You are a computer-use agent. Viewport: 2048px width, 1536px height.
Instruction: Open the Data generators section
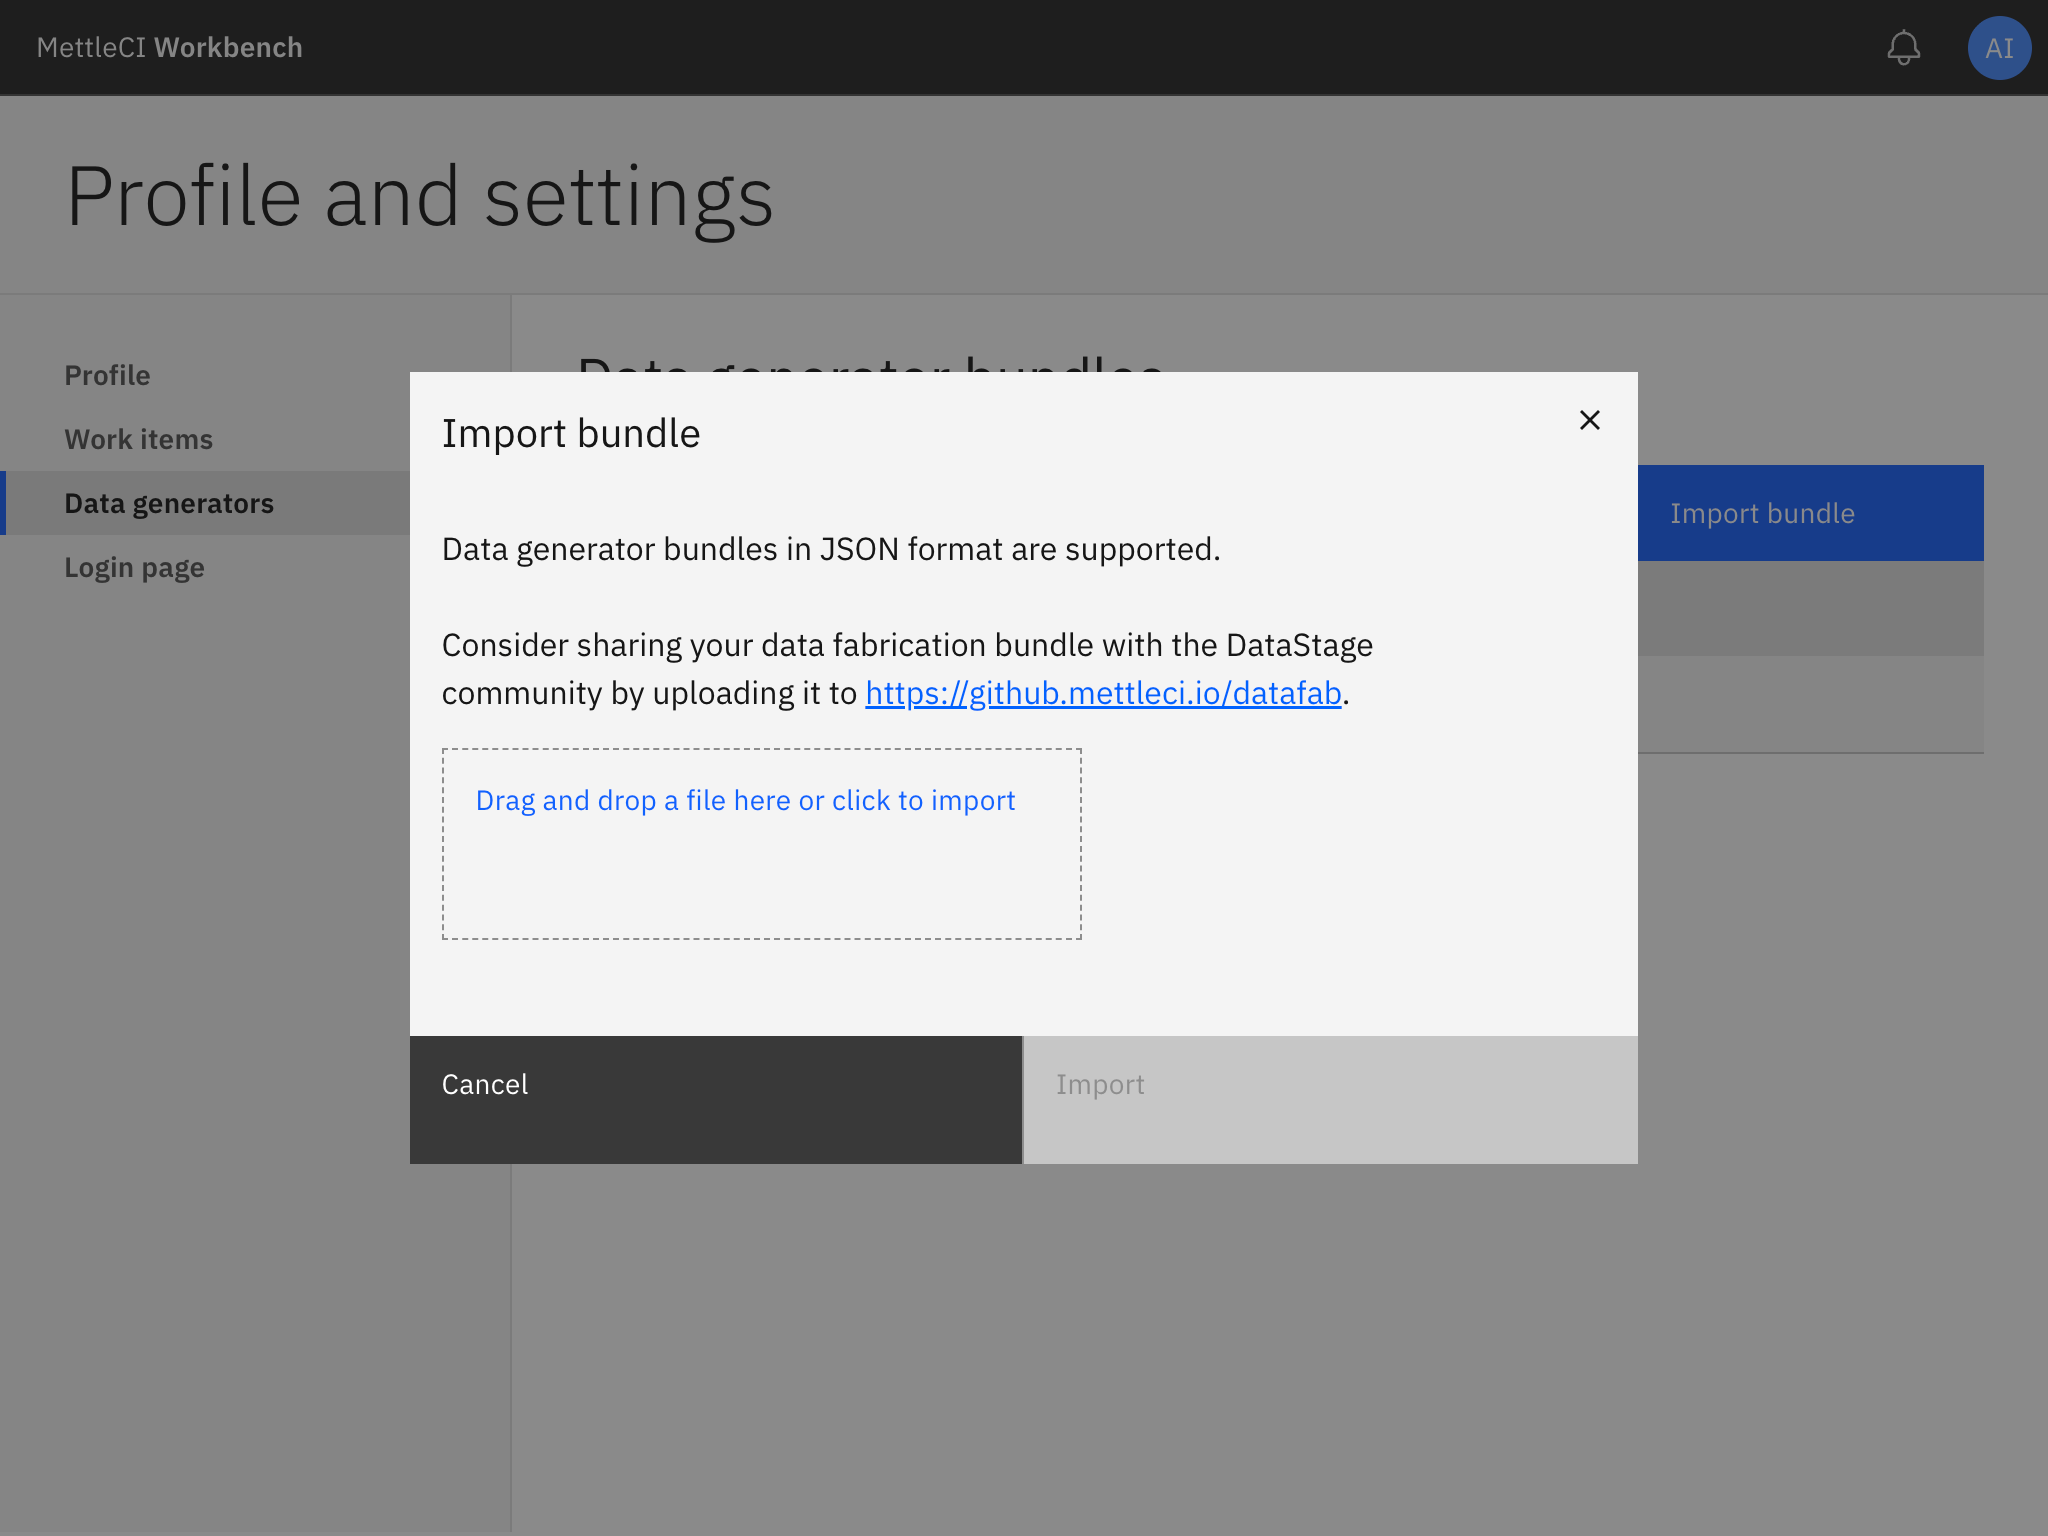pyautogui.click(x=170, y=503)
